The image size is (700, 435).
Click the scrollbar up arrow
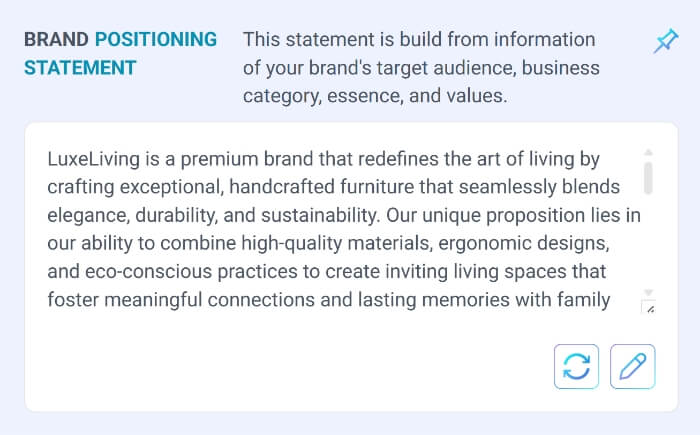coord(648,151)
